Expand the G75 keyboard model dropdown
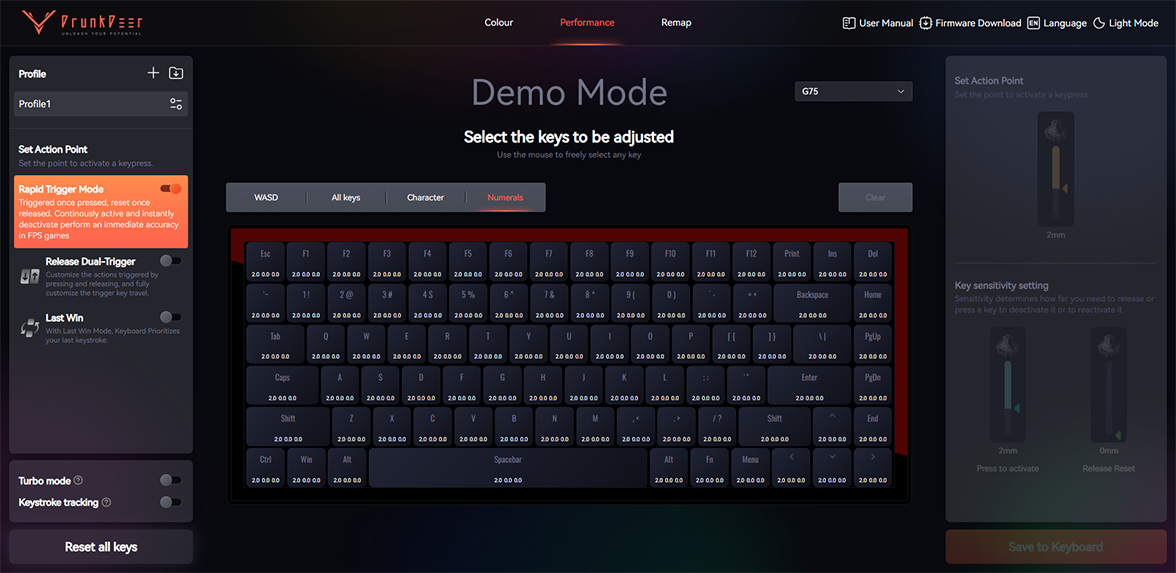The image size is (1176, 573). (x=853, y=91)
